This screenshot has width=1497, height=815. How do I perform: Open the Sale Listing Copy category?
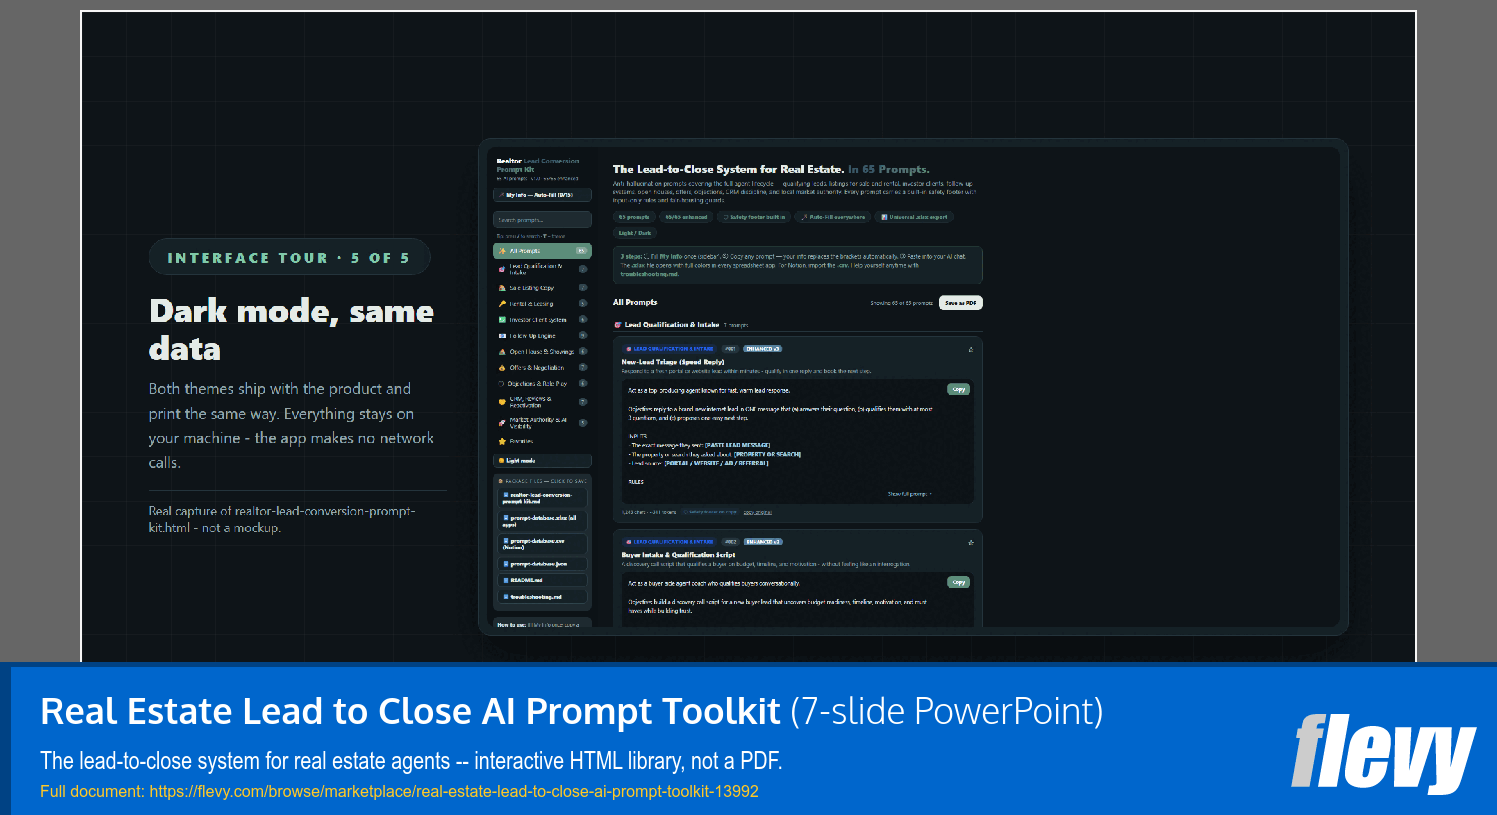(x=542, y=288)
